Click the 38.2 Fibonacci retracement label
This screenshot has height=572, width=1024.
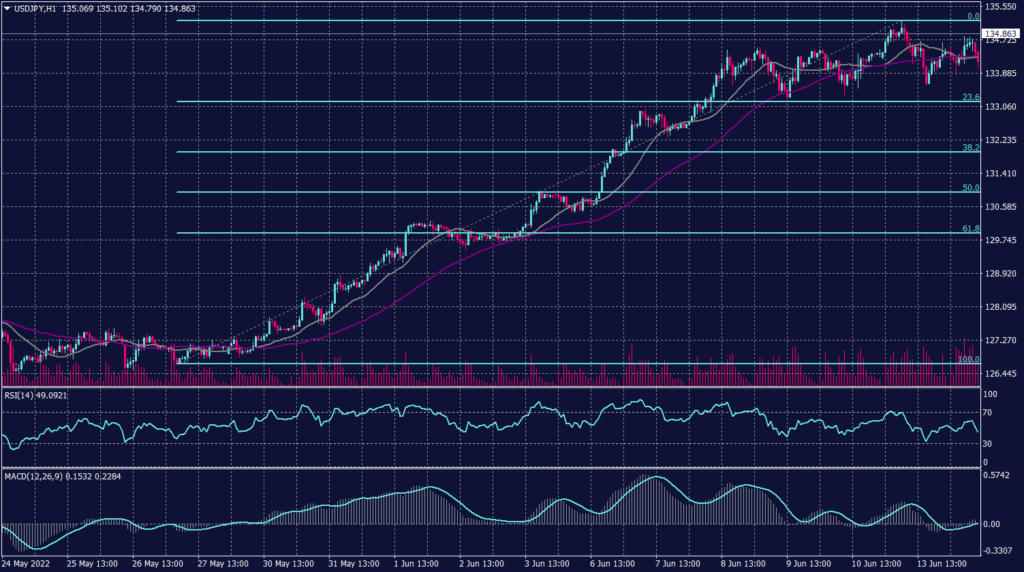969,147
